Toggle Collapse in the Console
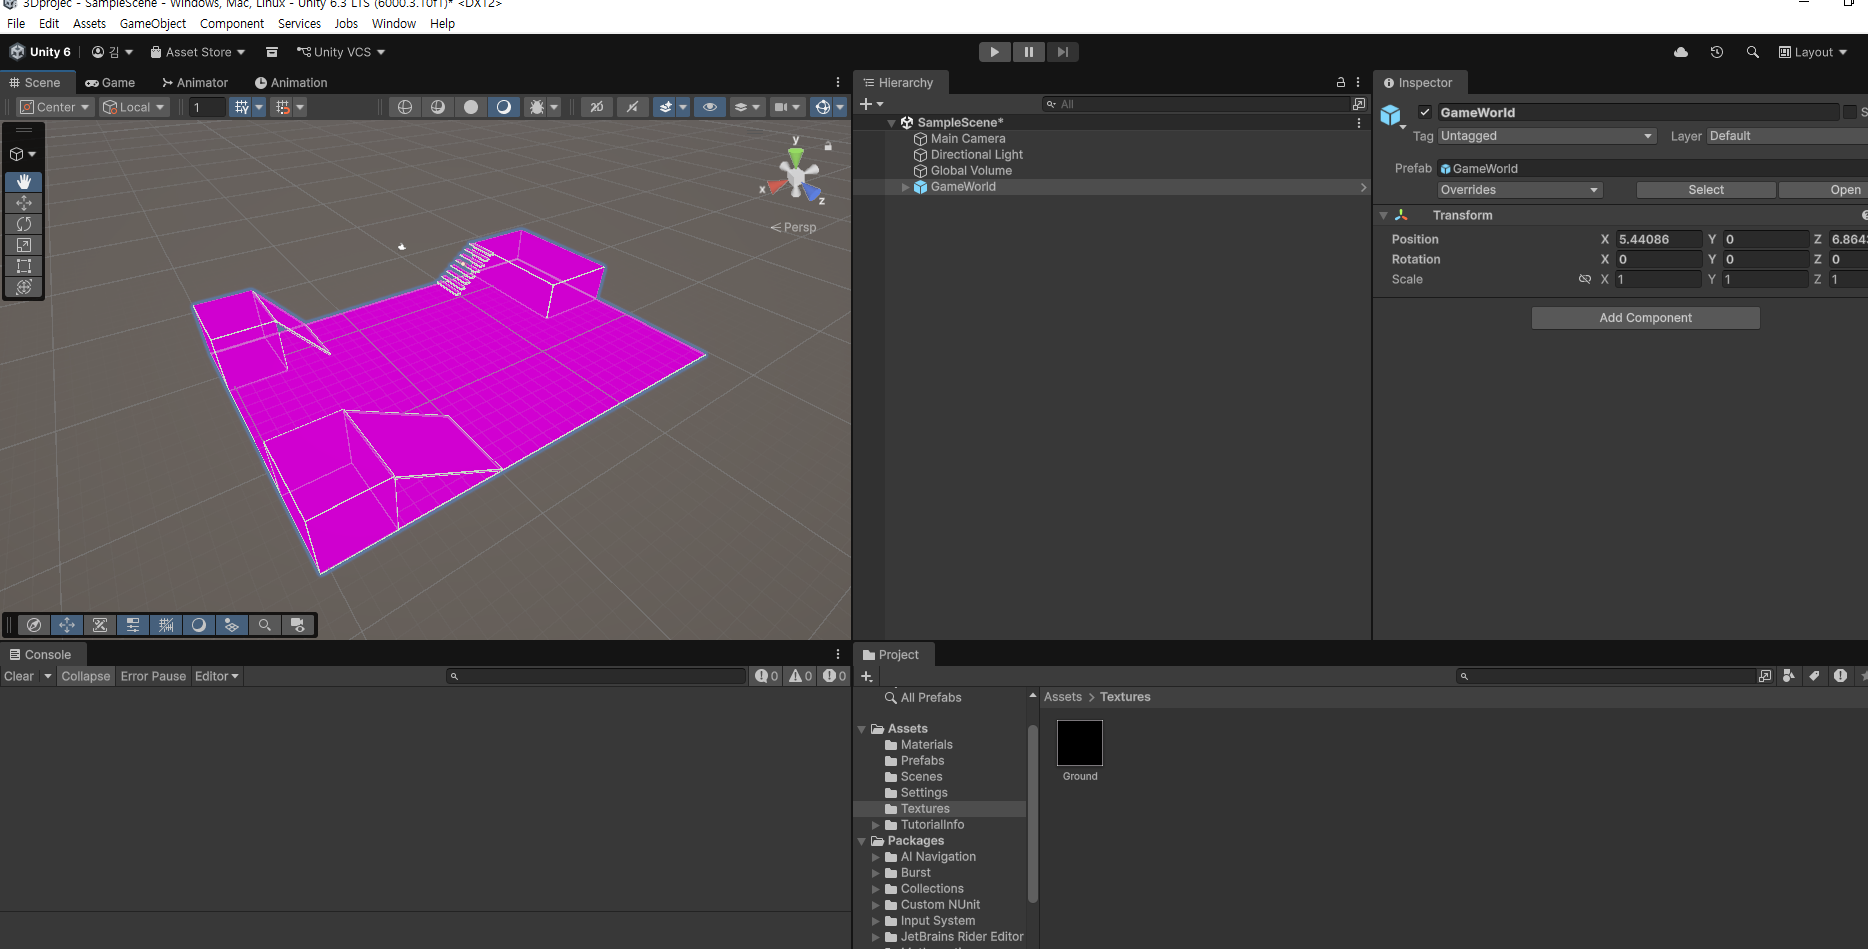Viewport: 1868px width, 949px height. (85, 676)
